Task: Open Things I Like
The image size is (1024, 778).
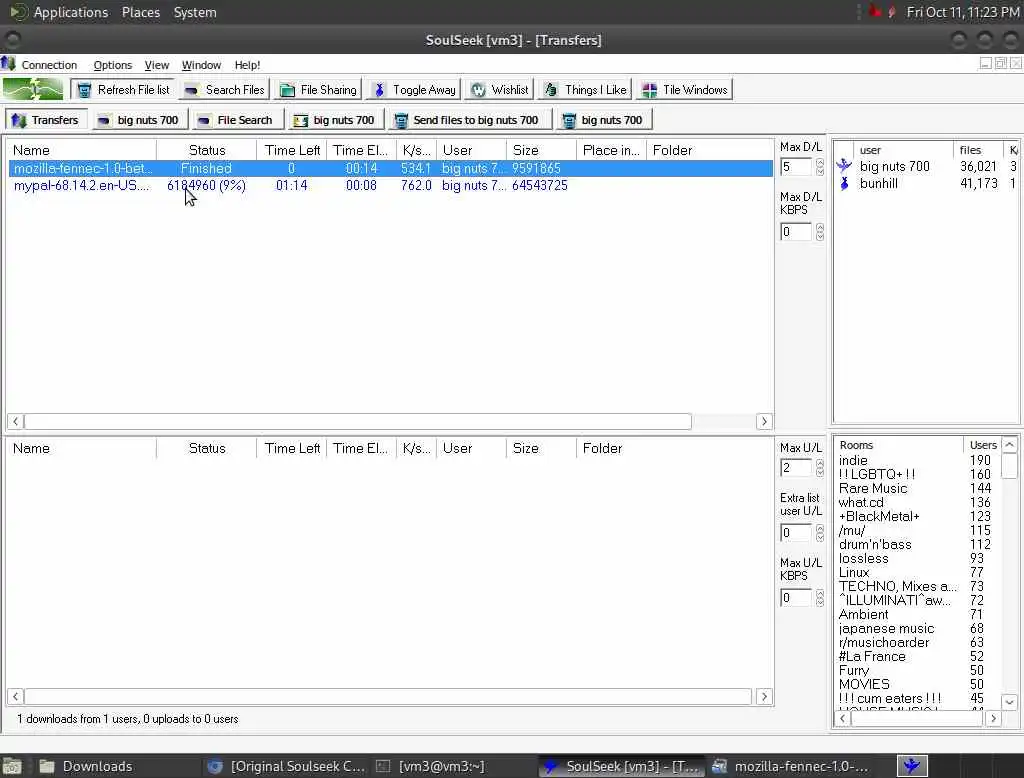Action: 585,89
